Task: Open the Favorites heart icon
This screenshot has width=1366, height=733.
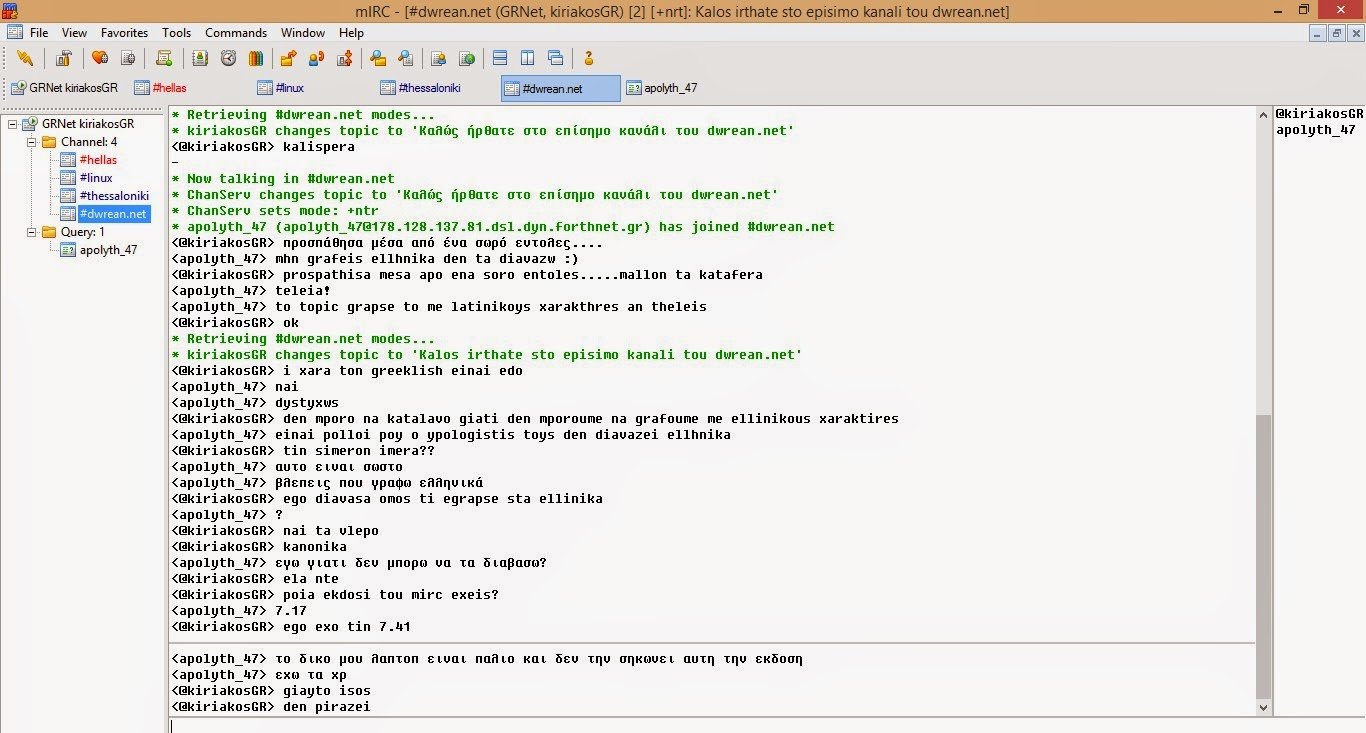Action: [x=100, y=58]
